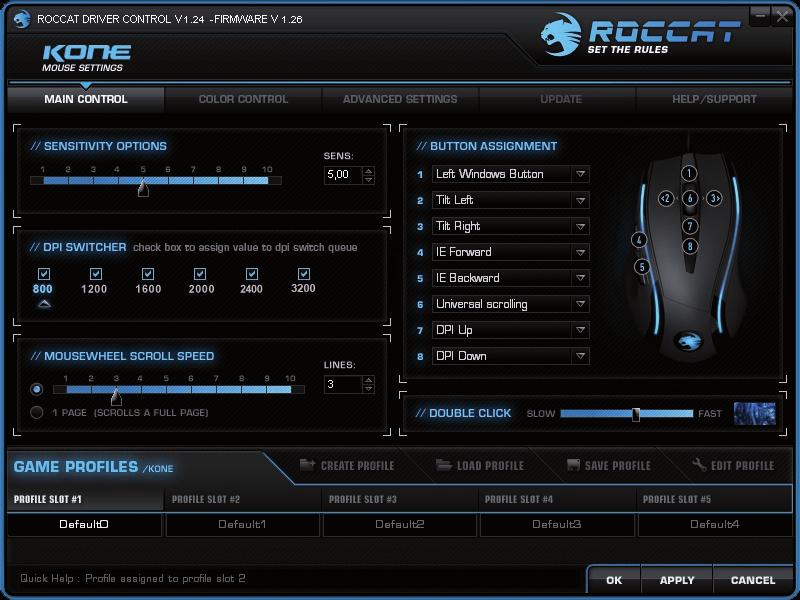
Task: Click the Load Profile folder icon
Action: pyautogui.click(x=443, y=464)
